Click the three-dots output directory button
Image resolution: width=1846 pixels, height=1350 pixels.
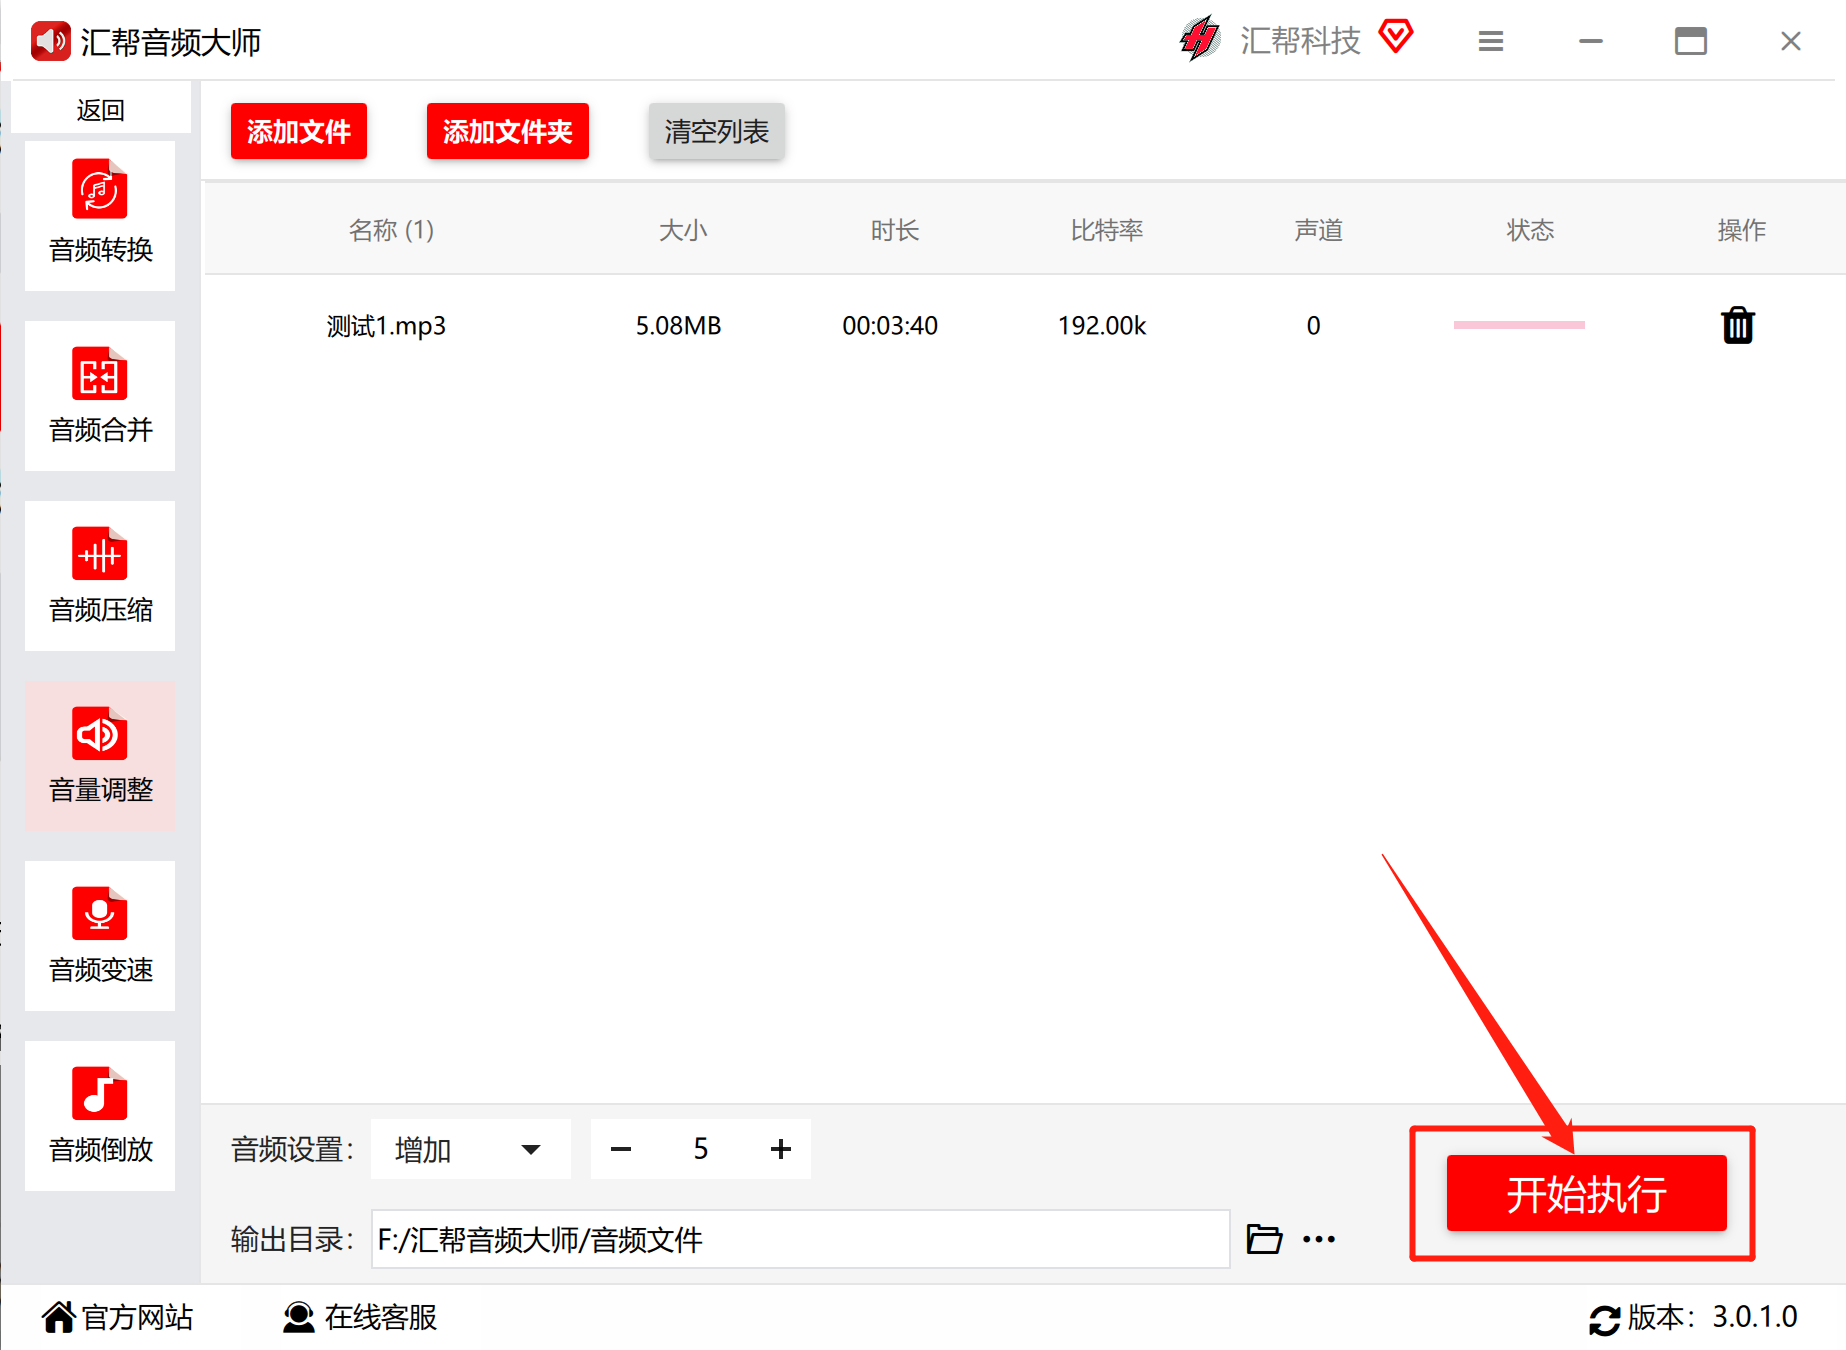1319,1240
